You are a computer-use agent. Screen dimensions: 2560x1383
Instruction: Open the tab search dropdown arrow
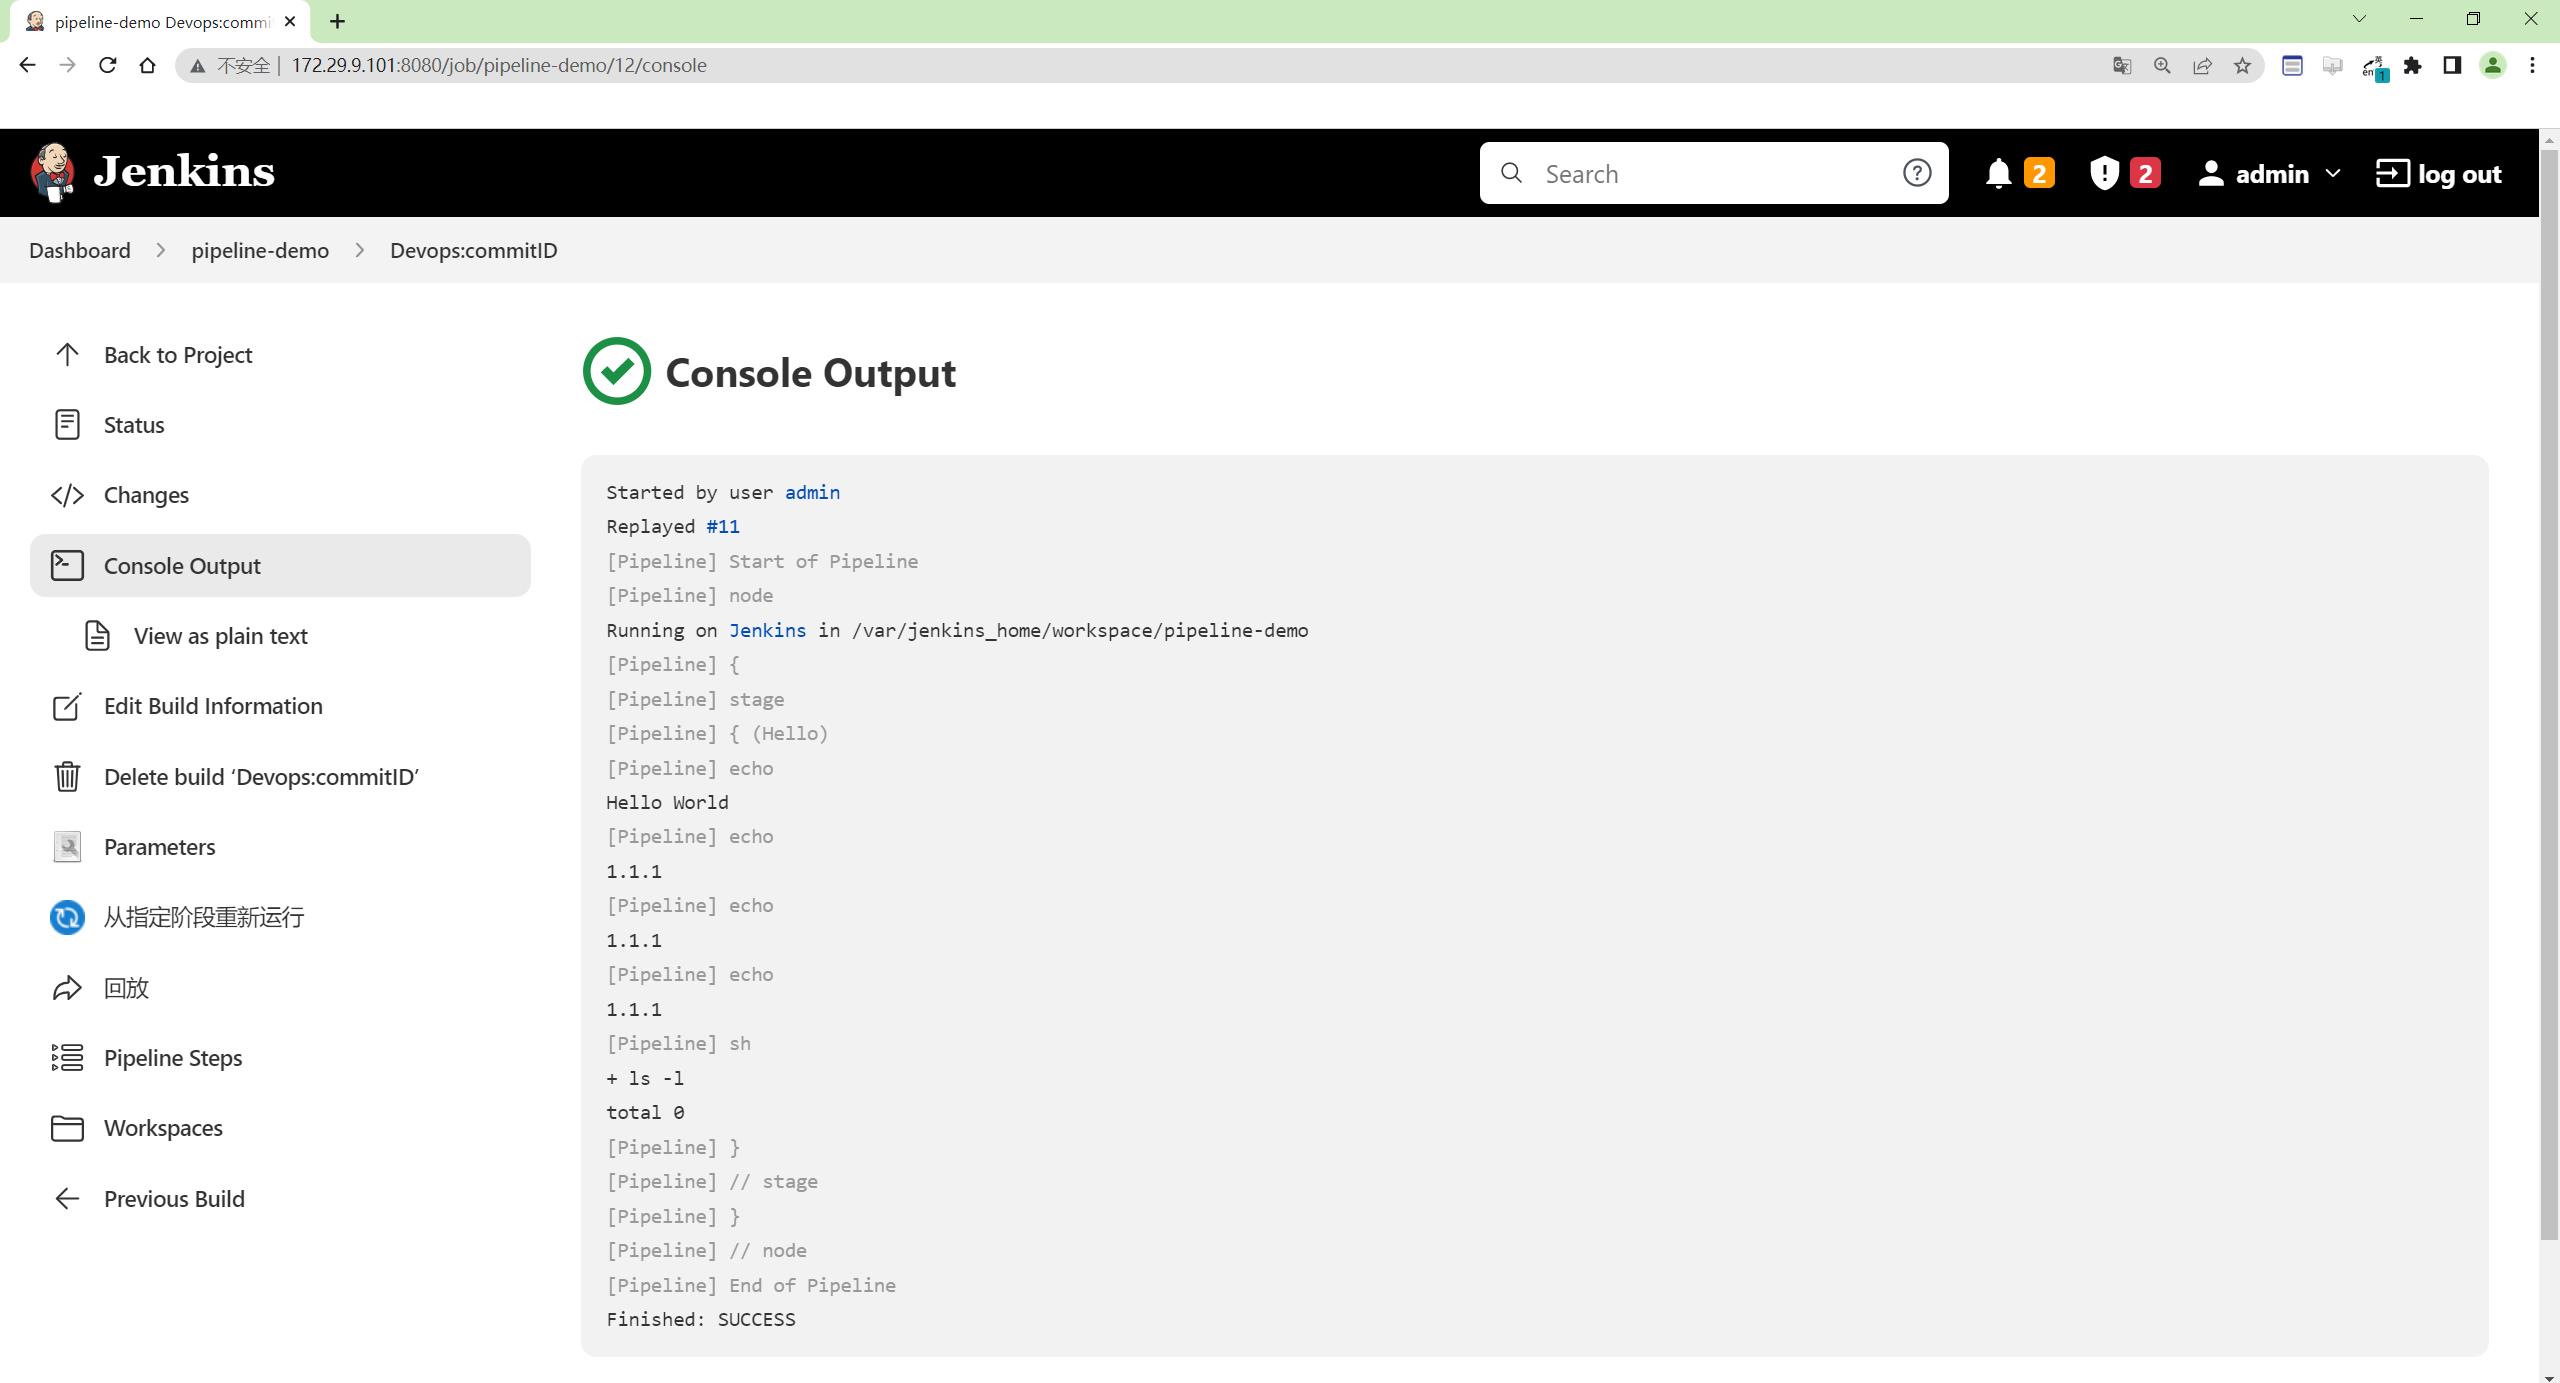(2359, 19)
